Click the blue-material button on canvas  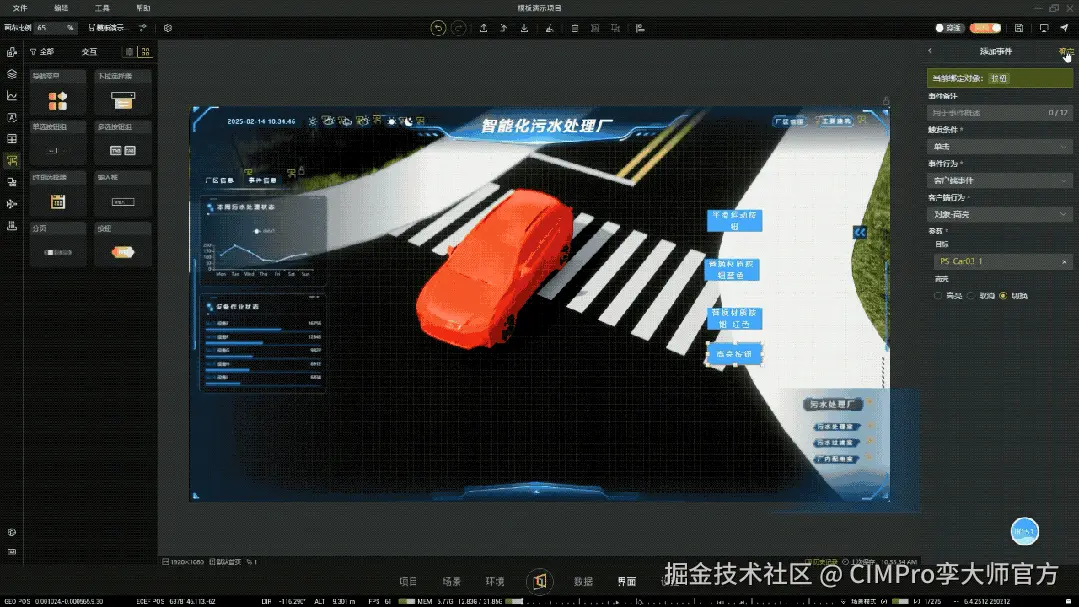click(731, 269)
